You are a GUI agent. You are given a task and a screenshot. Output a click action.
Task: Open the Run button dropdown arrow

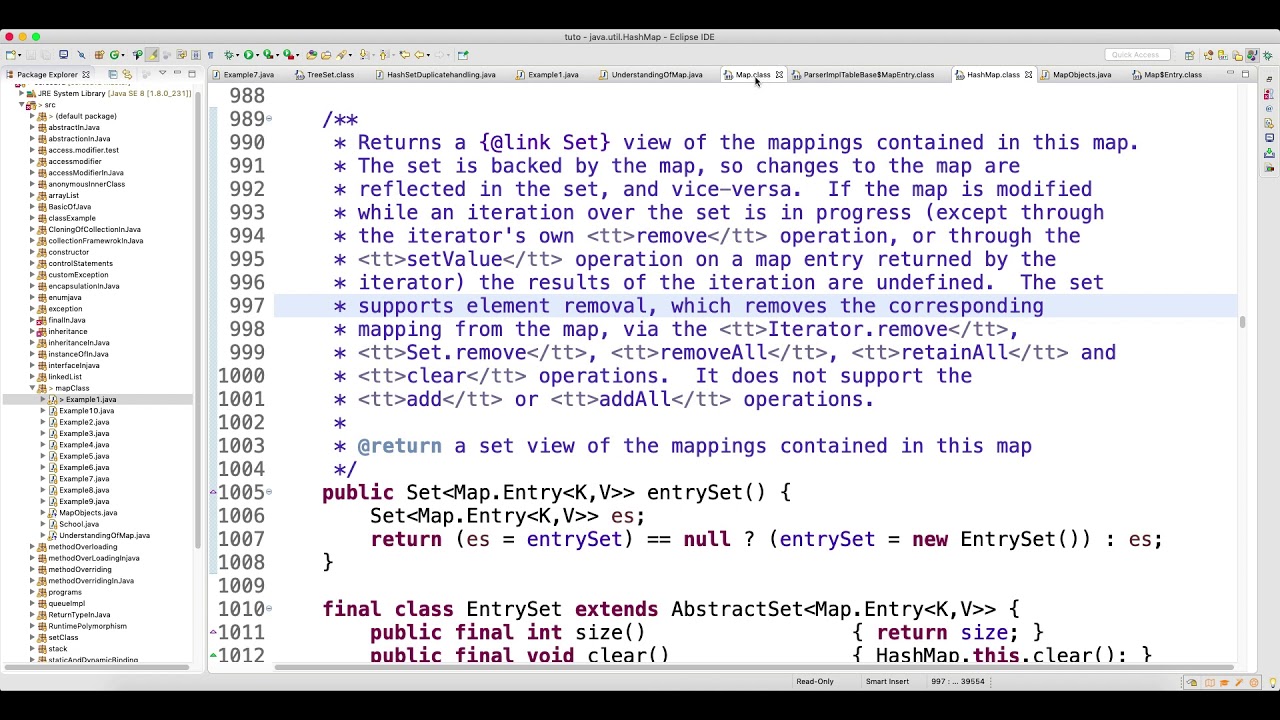(x=257, y=55)
